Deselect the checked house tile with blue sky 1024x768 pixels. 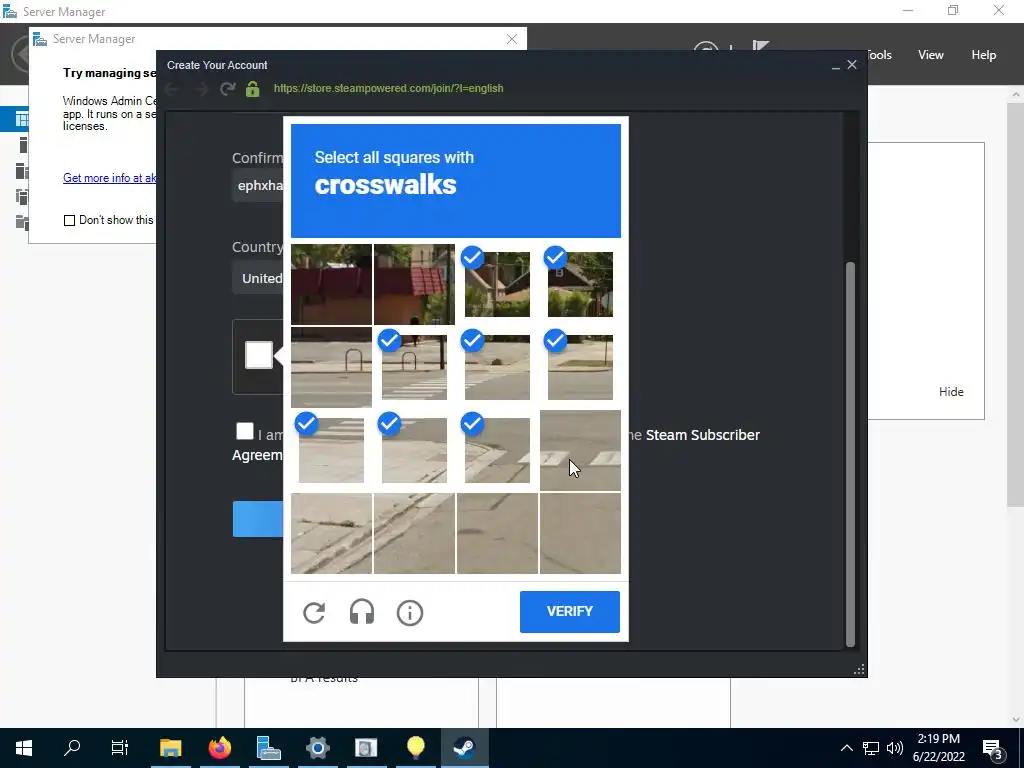(x=497, y=284)
